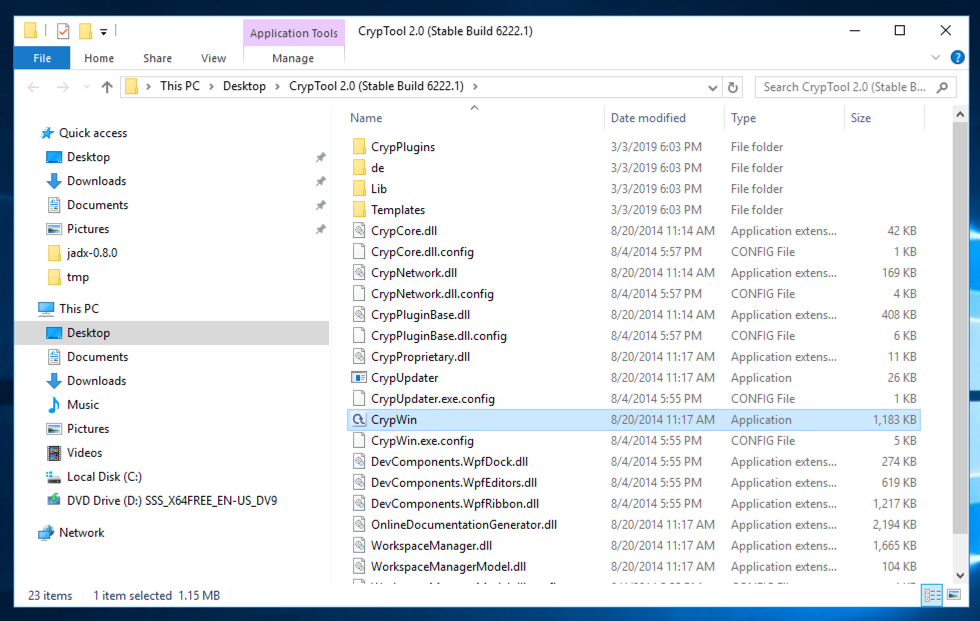
Task: Click the CrypCore.dll file icon
Action: point(359,231)
